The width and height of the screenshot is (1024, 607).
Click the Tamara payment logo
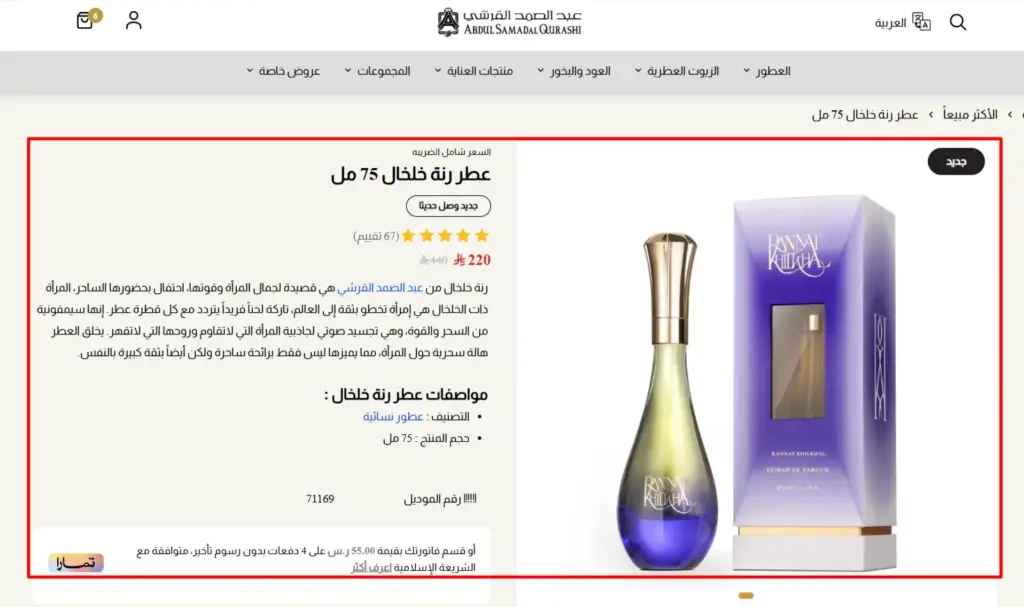point(76,563)
